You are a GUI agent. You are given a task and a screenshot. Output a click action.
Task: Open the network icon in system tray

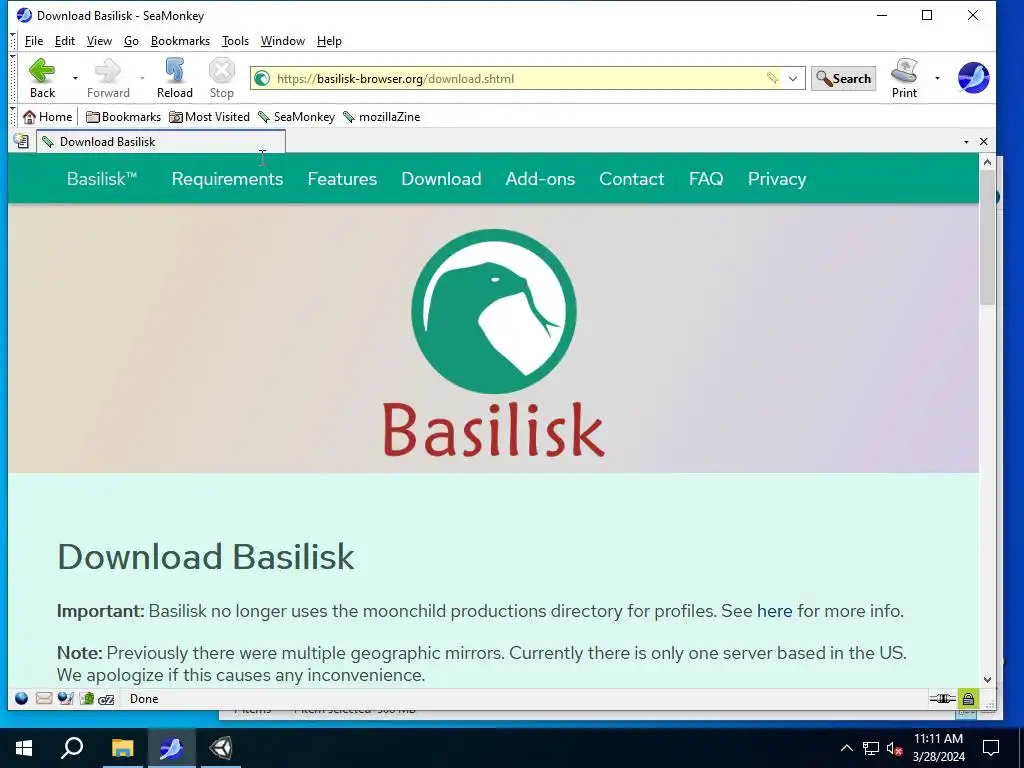point(871,748)
